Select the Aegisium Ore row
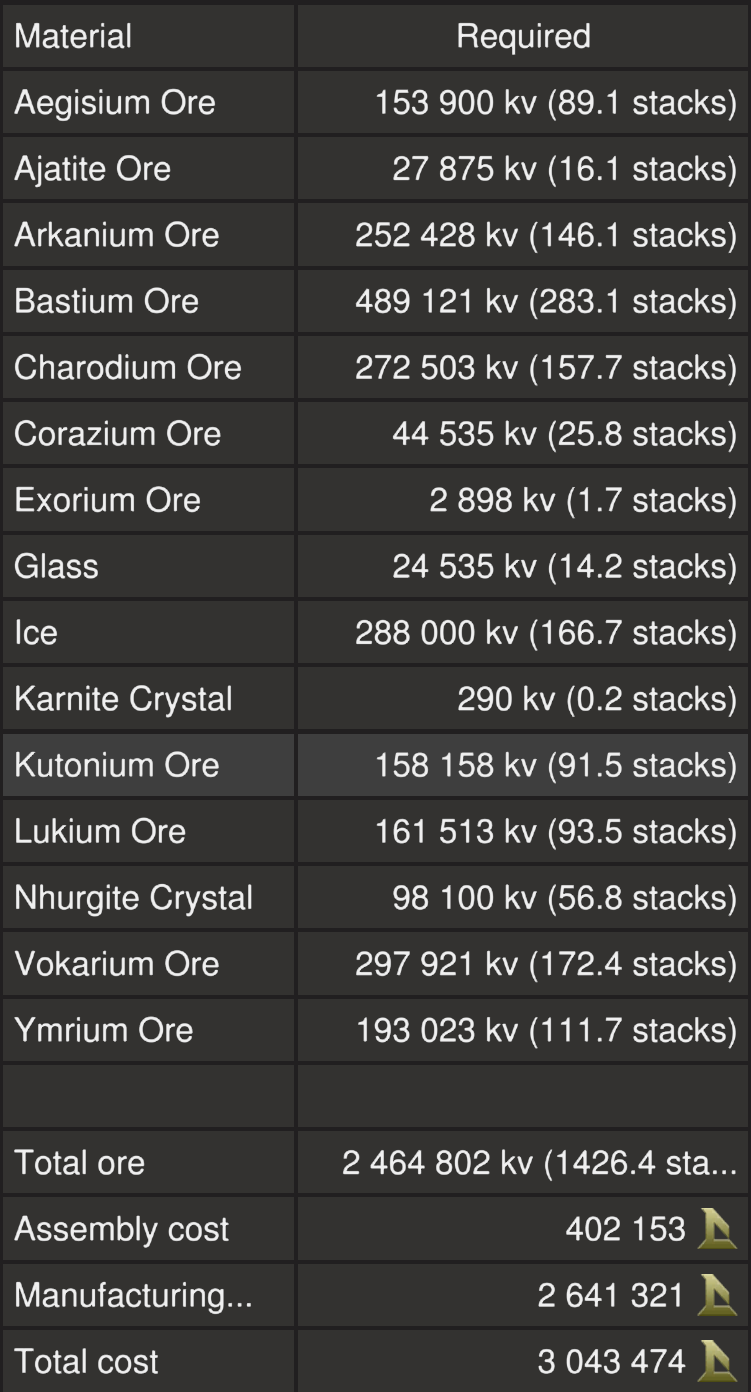Image resolution: width=751 pixels, height=1392 pixels. (115, 102)
